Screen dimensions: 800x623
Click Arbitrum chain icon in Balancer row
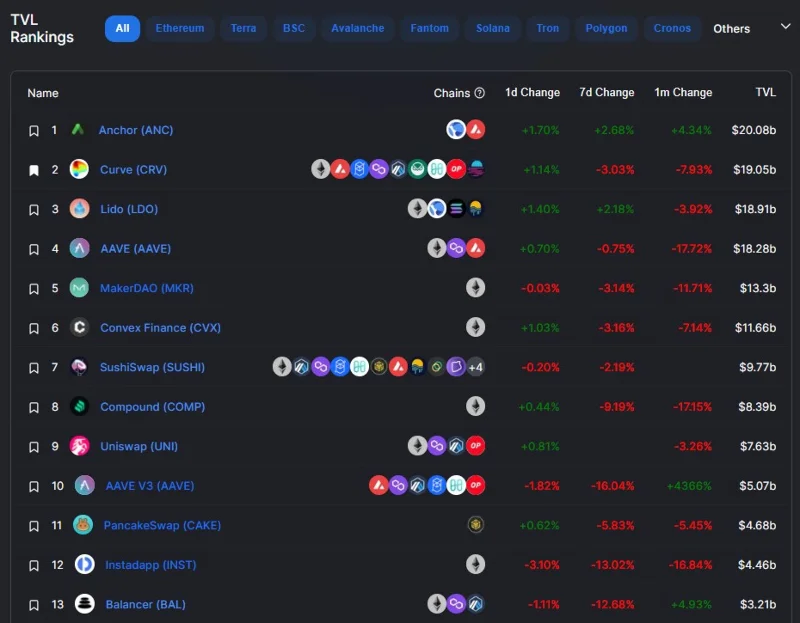(x=476, y=604)
